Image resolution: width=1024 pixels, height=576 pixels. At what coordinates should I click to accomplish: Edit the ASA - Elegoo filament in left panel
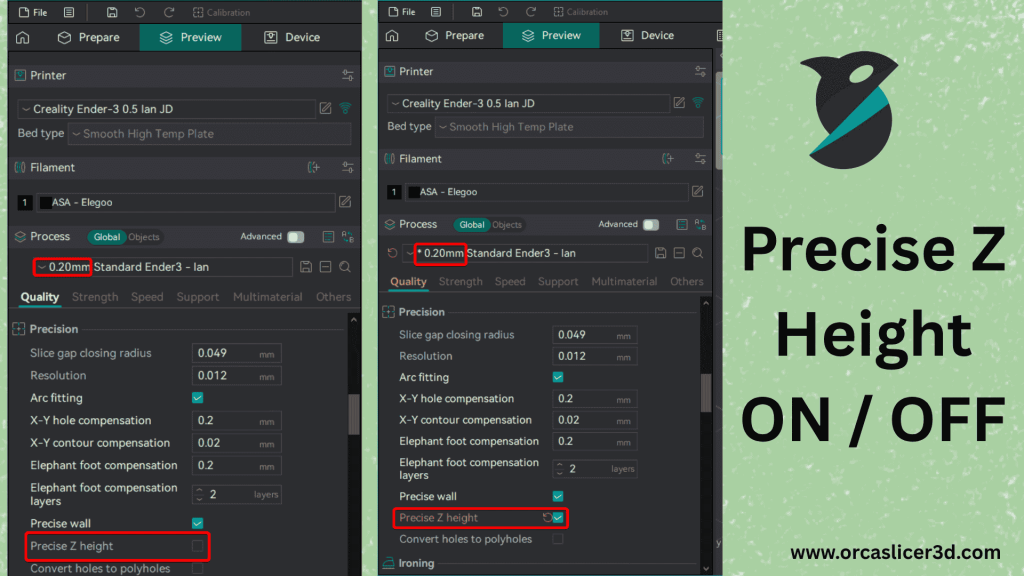click(x=345, y=202)
